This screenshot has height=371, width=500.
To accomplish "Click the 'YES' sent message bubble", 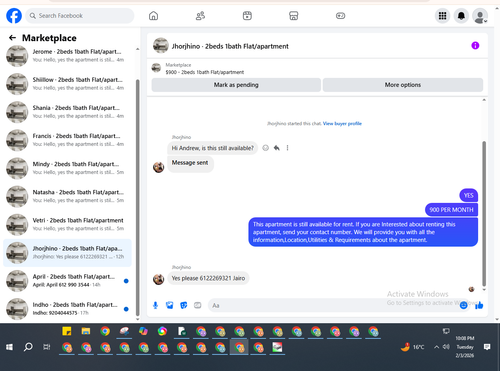I will point(468,195).
